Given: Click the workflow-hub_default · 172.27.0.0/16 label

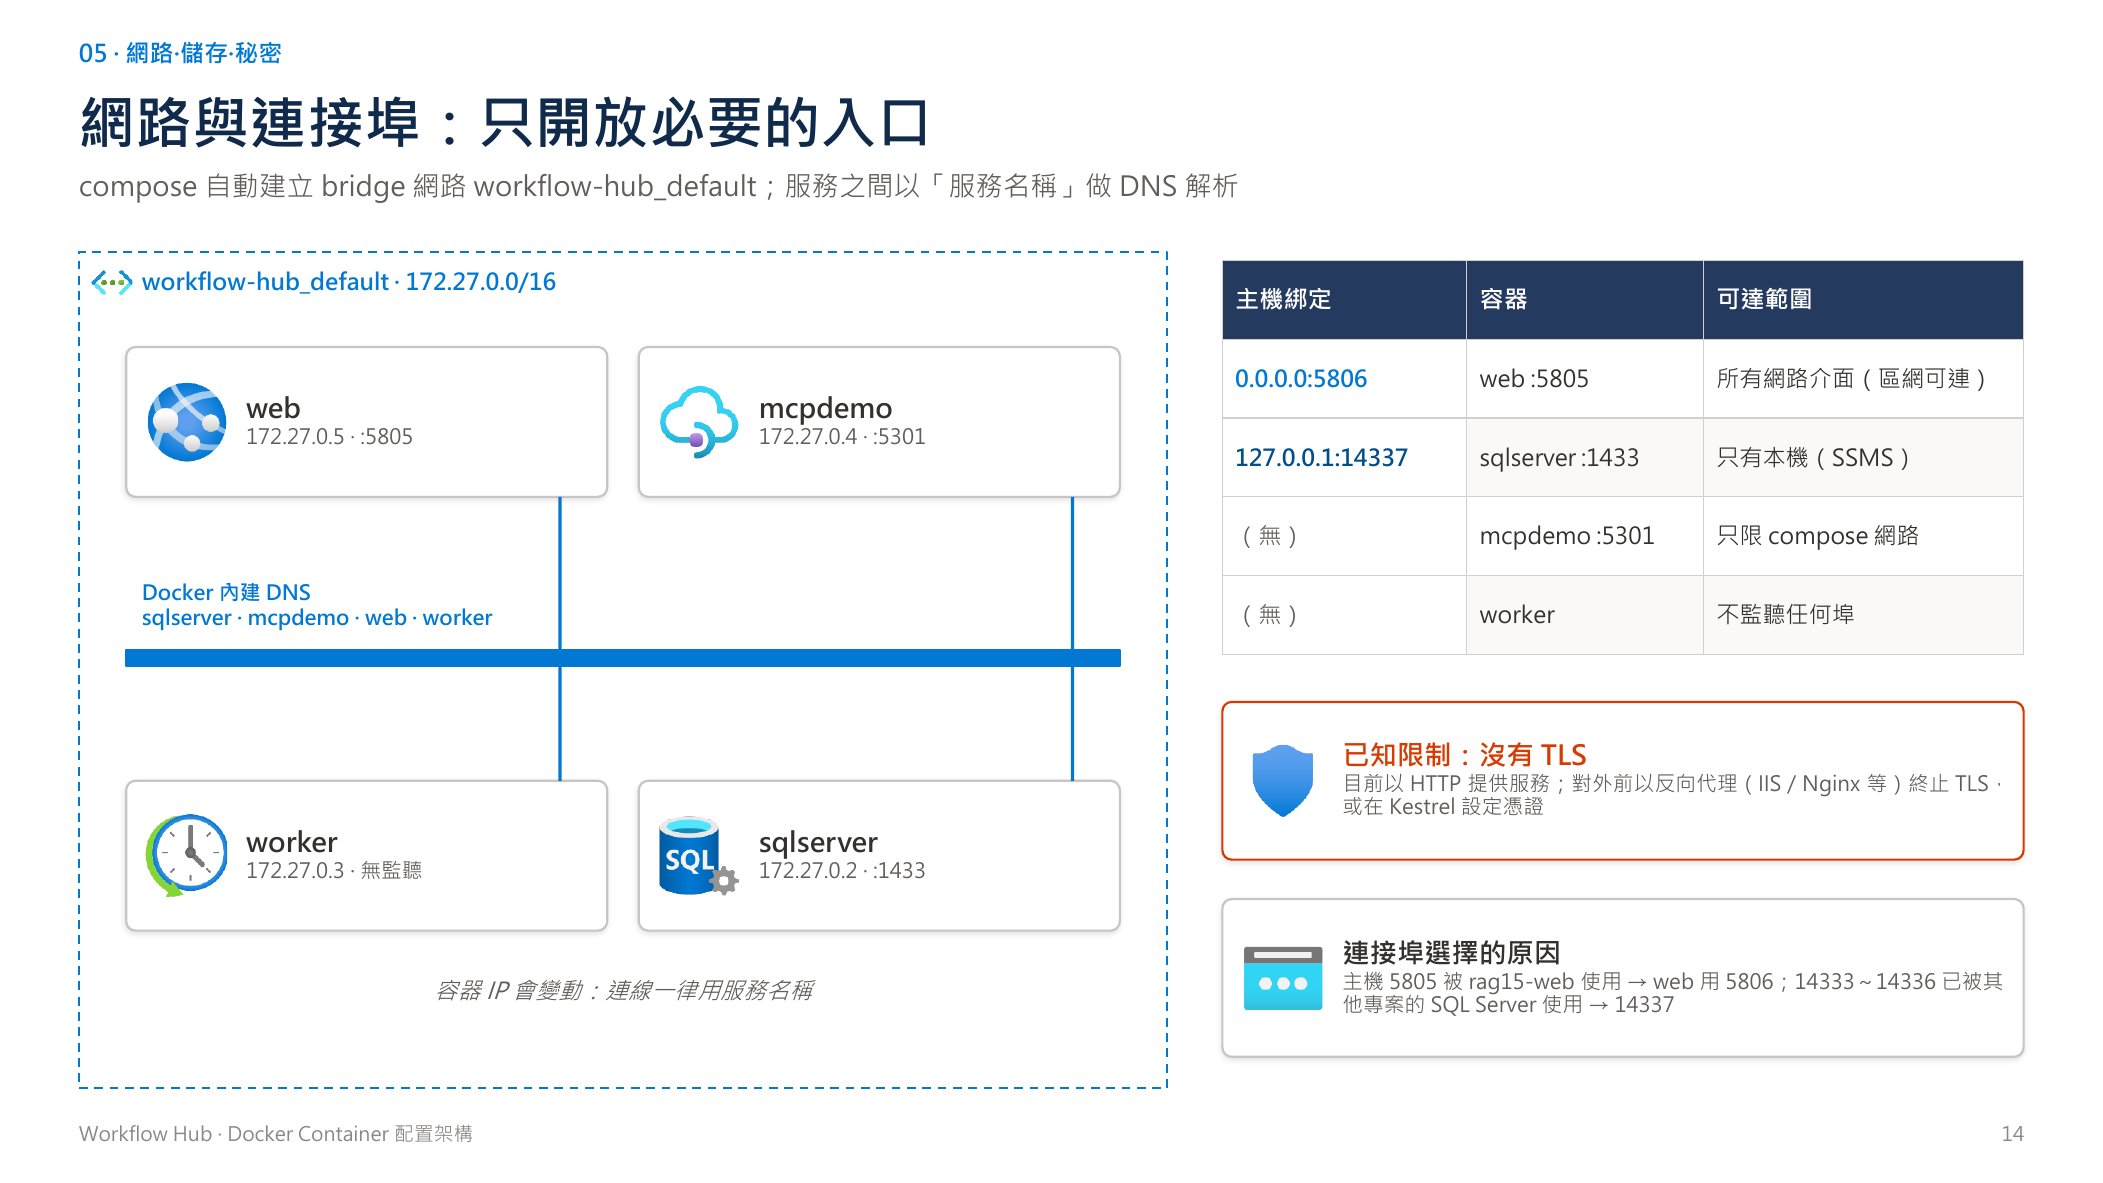Looking at the screenshot, I should [x=348, y=282].
